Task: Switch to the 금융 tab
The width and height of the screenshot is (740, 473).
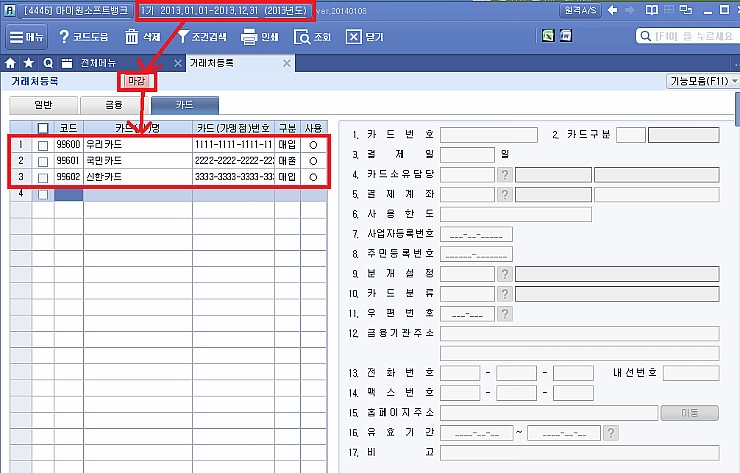Action: (114, 104)
